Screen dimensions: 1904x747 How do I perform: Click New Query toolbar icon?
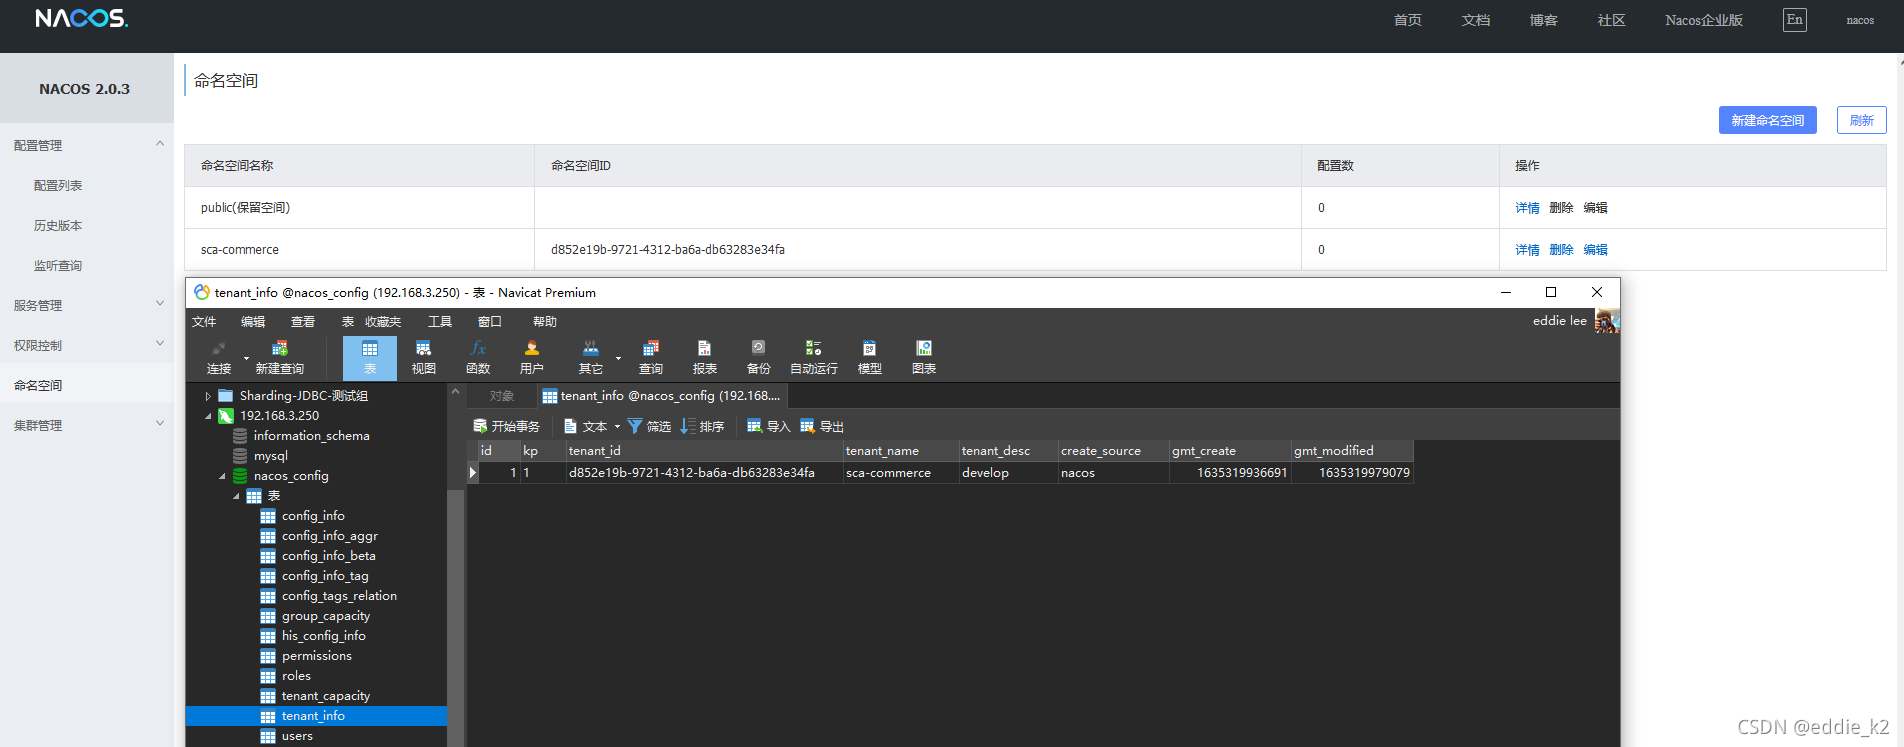[x=279, y=357]
